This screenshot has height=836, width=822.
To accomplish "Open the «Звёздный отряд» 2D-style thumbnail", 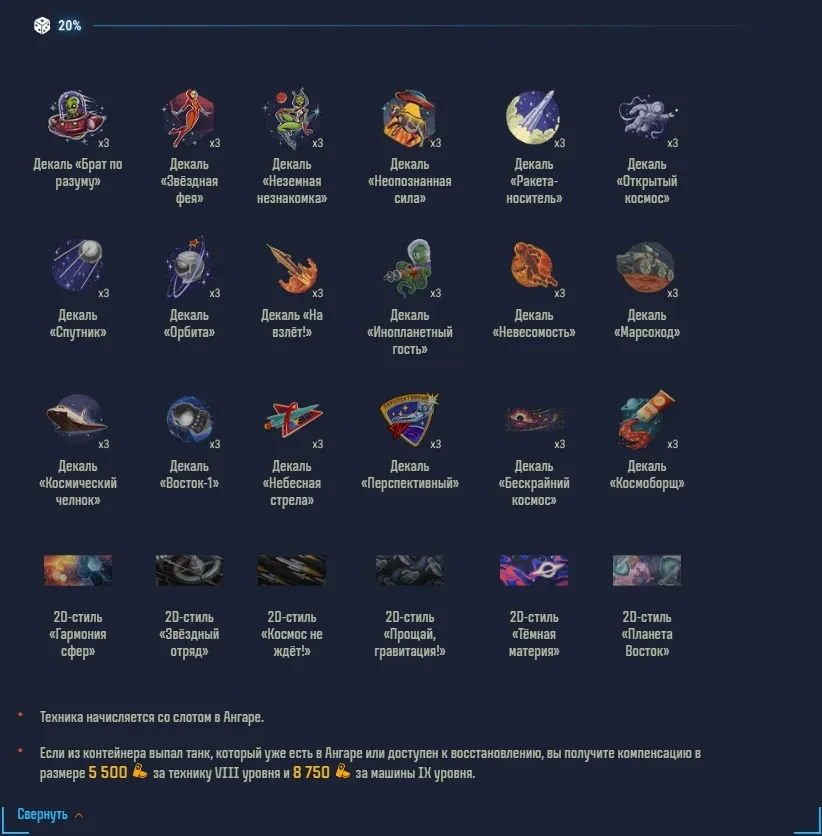I will click(189, 570).
